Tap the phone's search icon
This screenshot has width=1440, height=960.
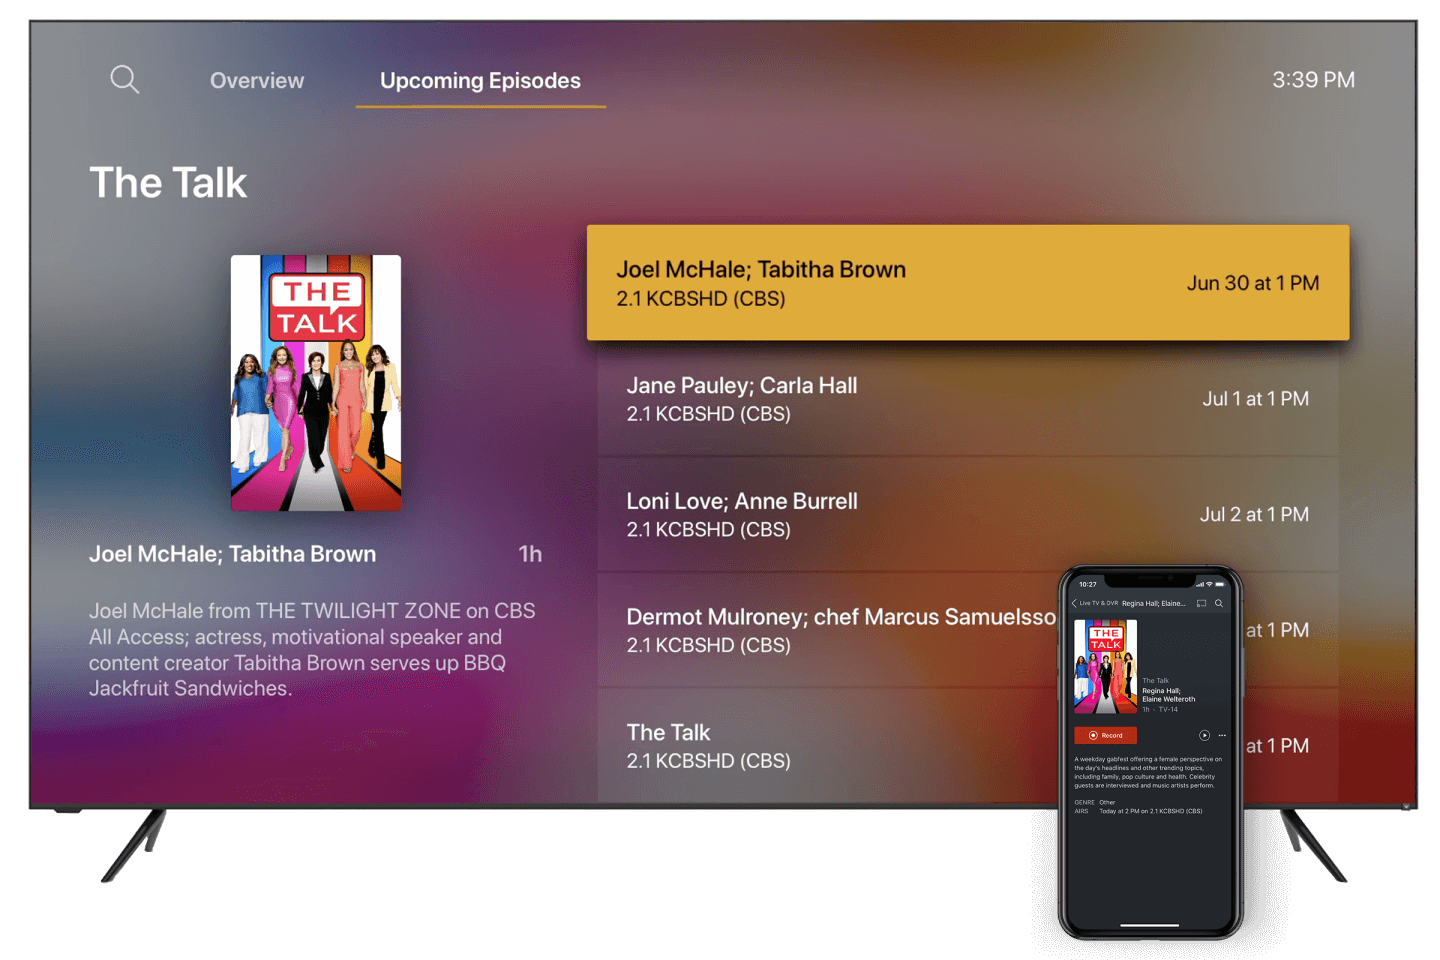(1219, 604)
